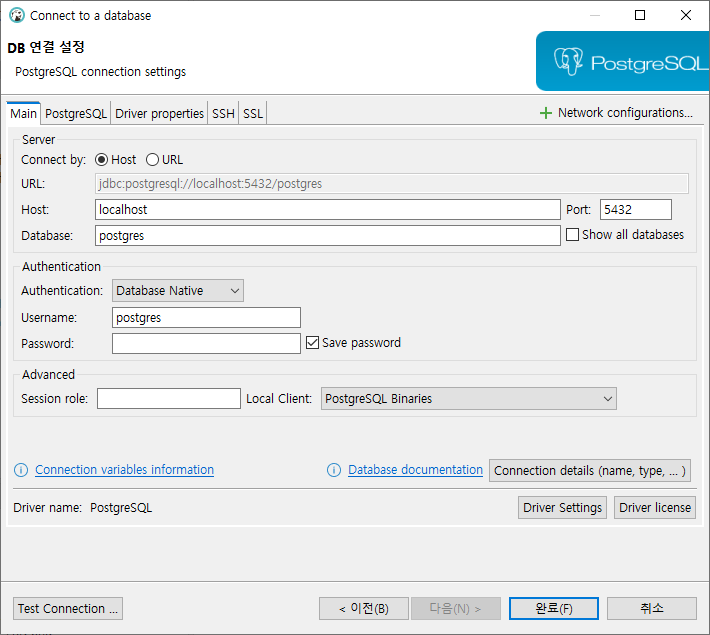
Task: Click the PostgreSQL elephant logo banner
Action: pos(623,61)
